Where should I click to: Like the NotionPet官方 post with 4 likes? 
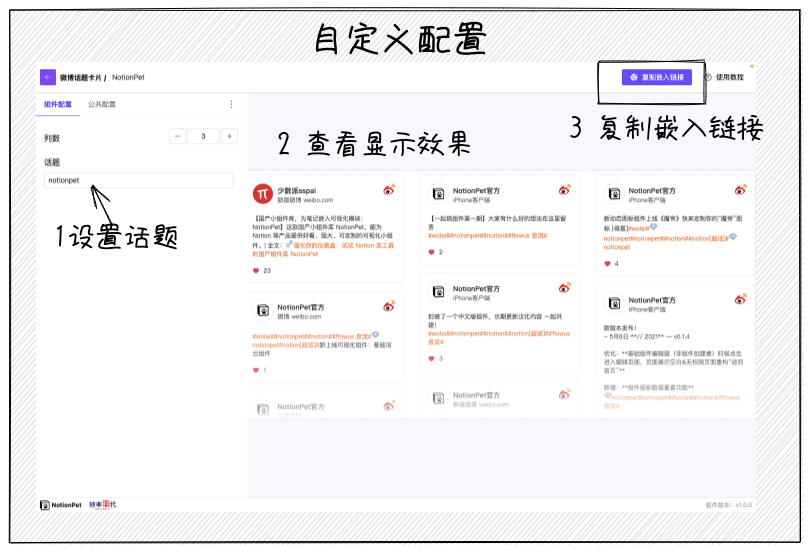pos(607,263)
